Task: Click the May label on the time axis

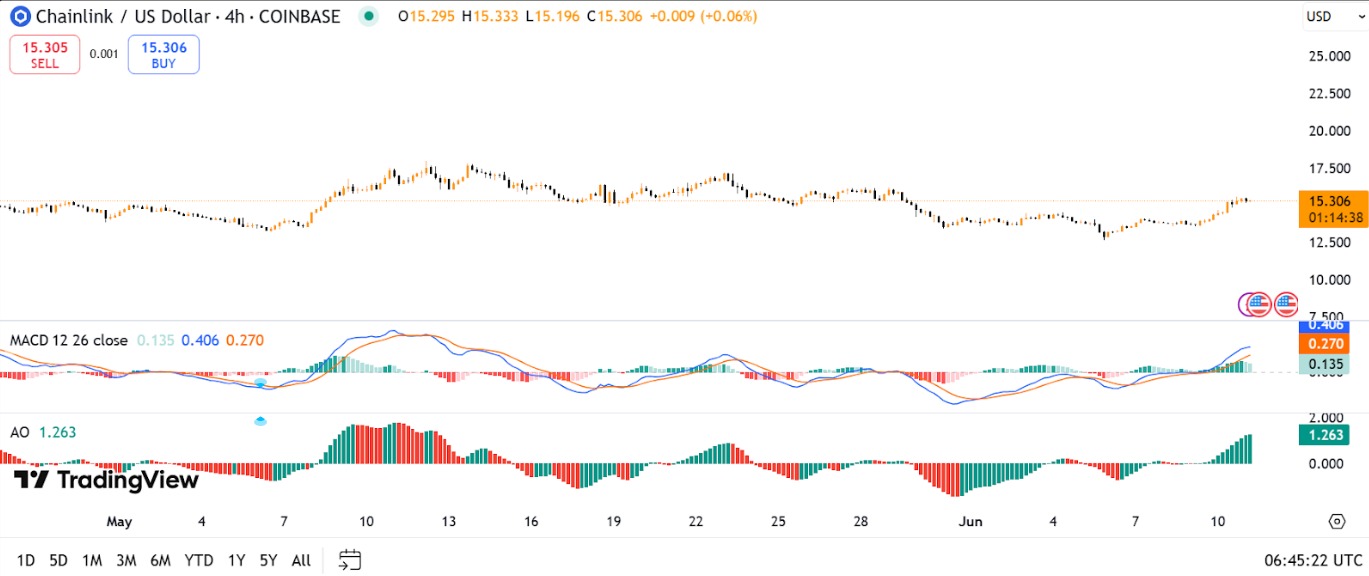Action: [119, 521]
